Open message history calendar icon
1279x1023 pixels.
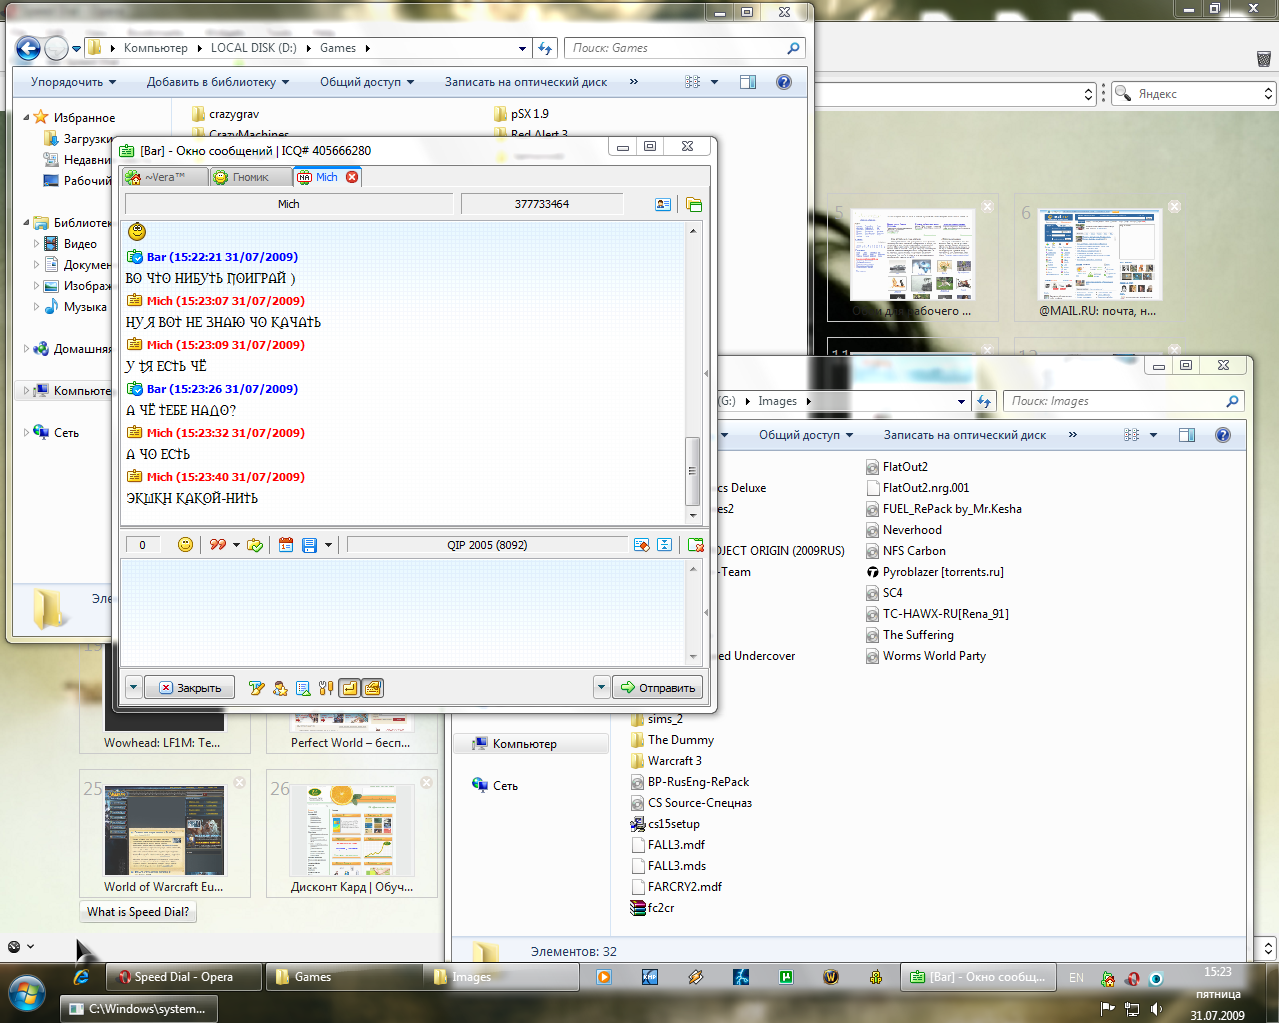(286, 545)
